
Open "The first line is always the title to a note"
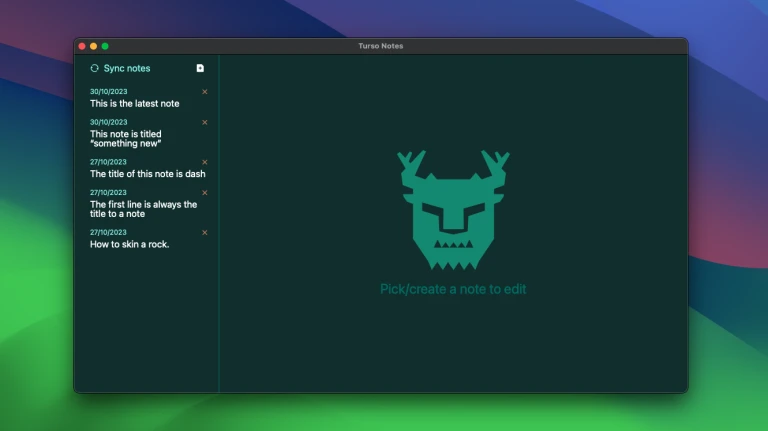tap(144, 209)
